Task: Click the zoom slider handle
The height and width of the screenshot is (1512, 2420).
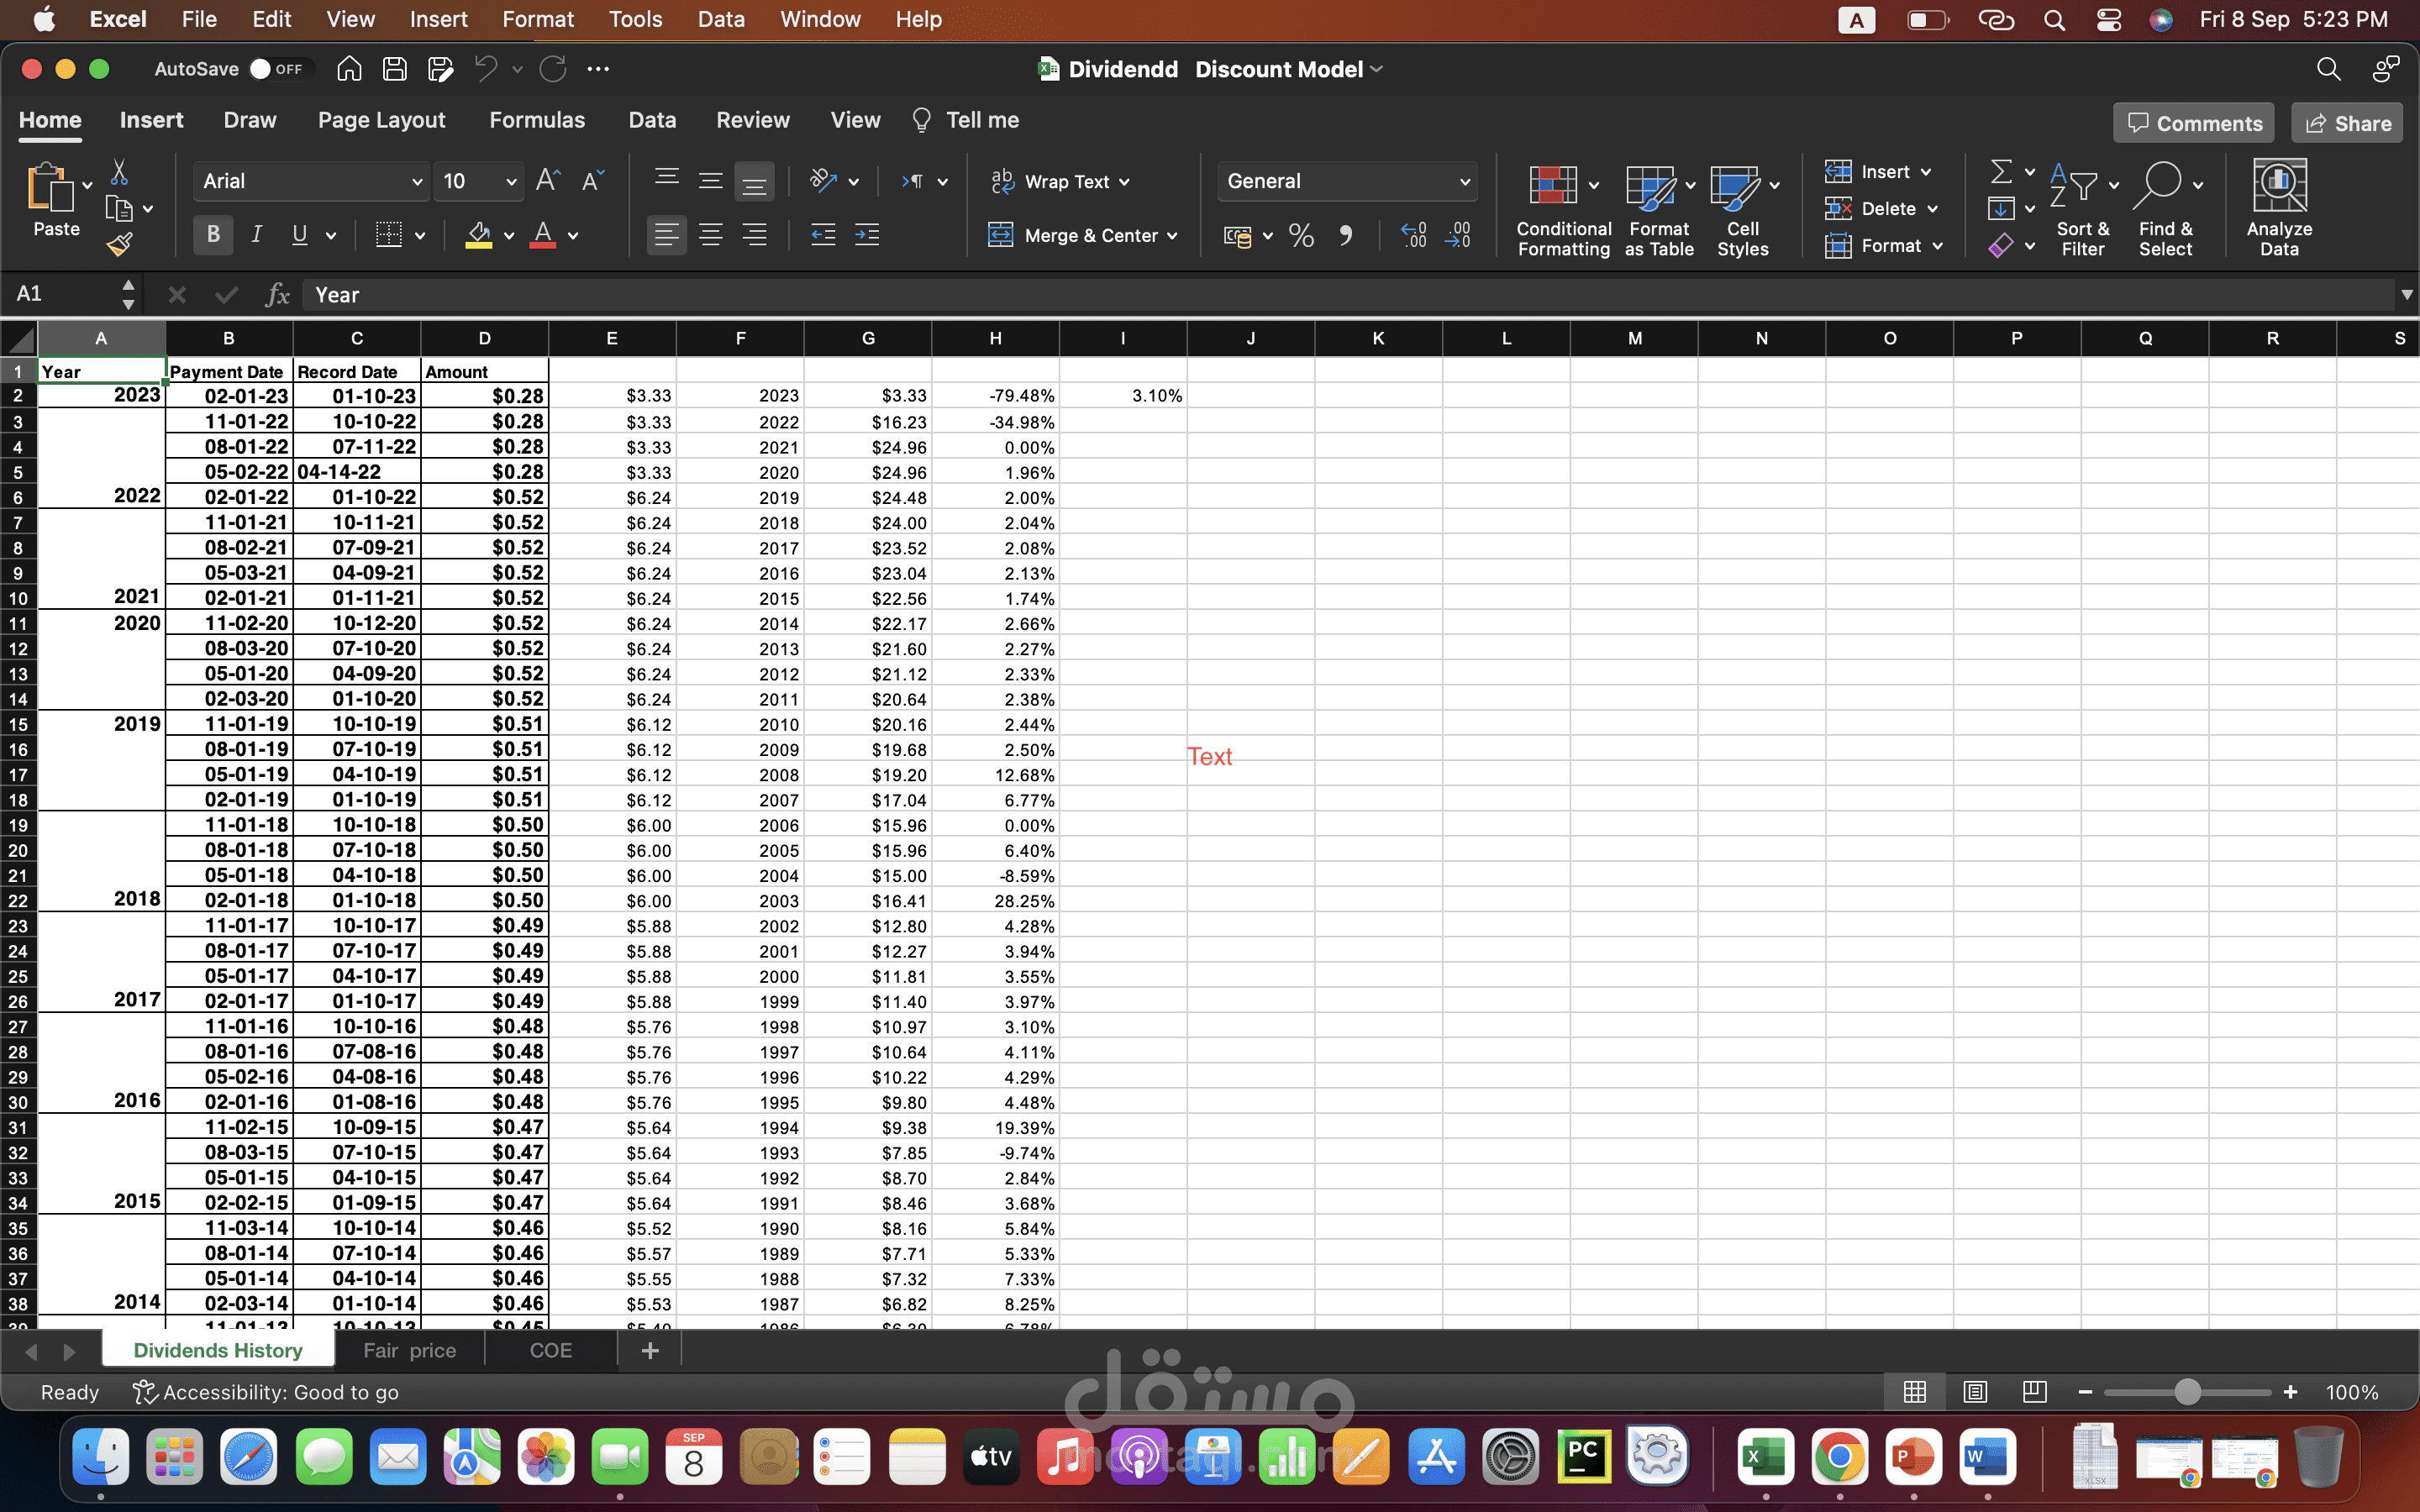Action: click(x=2188, y=1392)
